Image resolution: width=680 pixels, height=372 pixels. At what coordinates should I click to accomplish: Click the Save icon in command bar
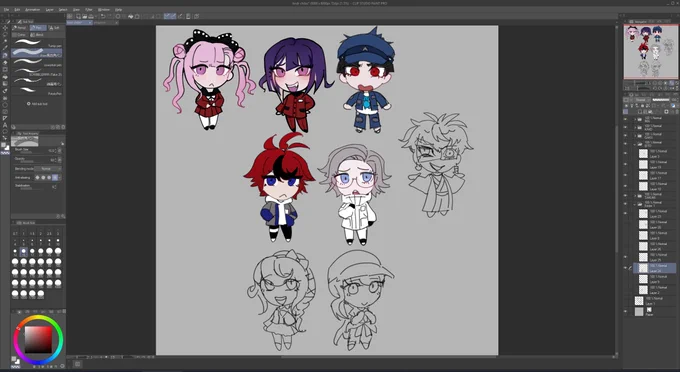coord(91,16)
